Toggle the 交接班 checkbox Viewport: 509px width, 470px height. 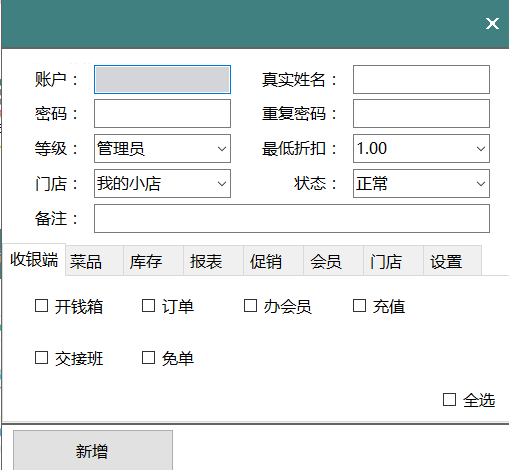pyautogui.click(x=41, y=358)
